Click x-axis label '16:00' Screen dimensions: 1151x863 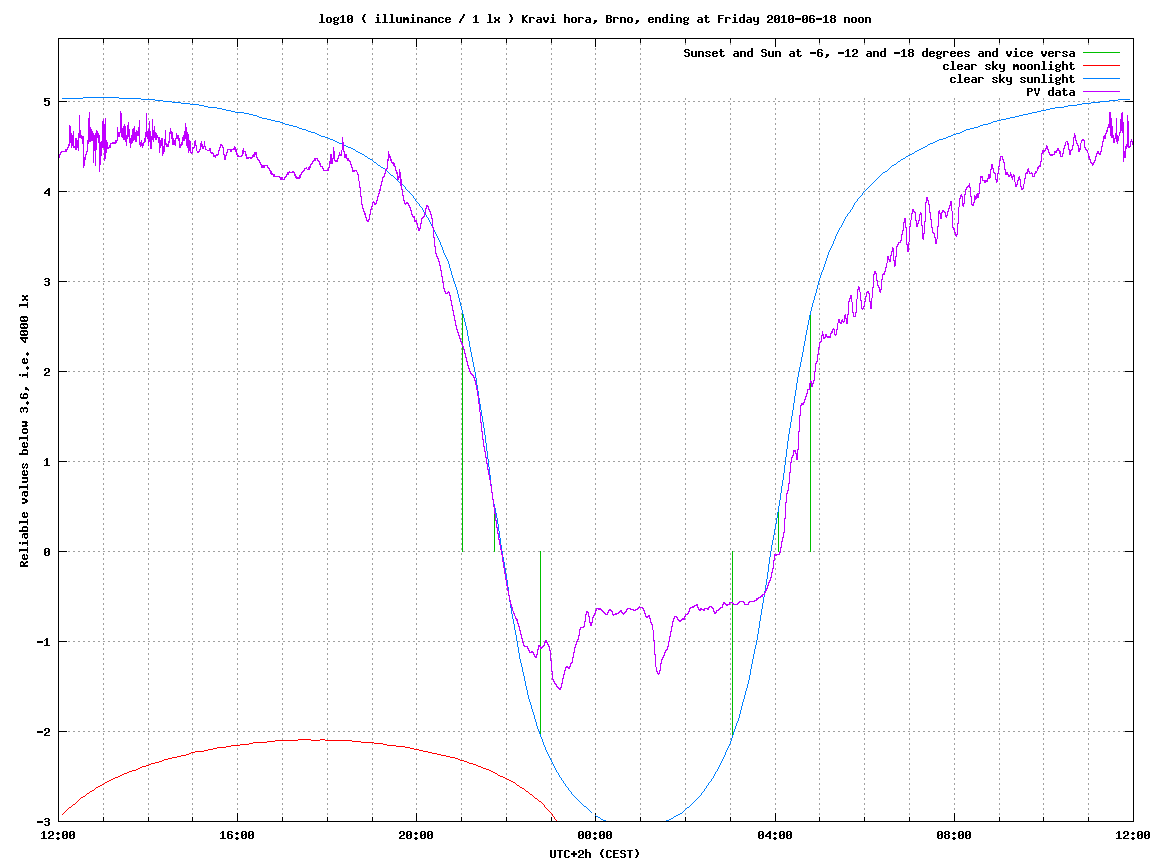click(237, 835)
